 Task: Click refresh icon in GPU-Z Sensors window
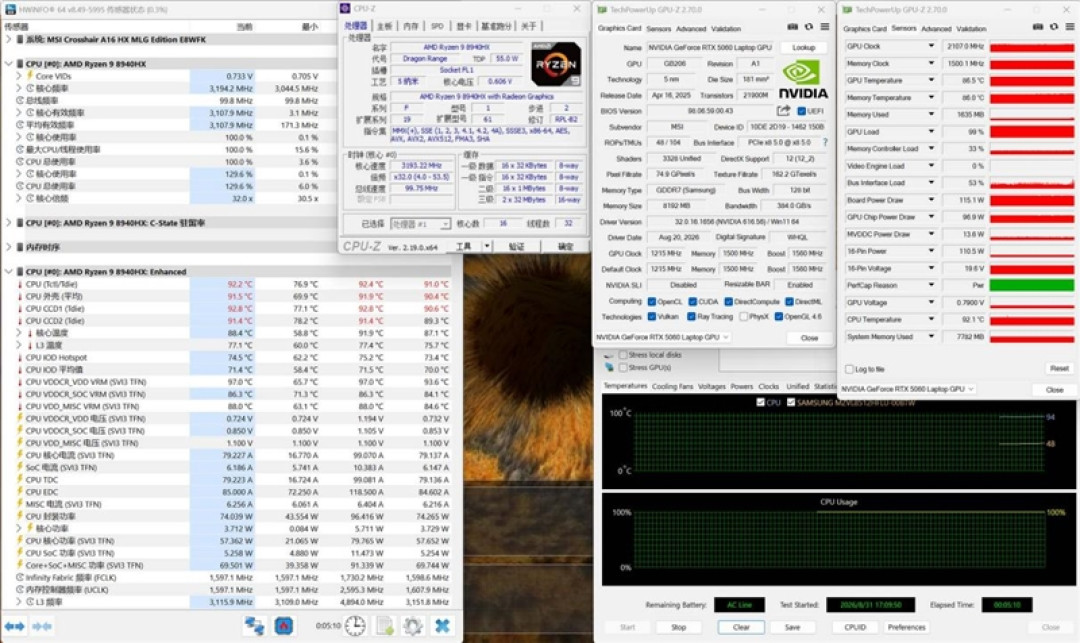coord(1054,27)
